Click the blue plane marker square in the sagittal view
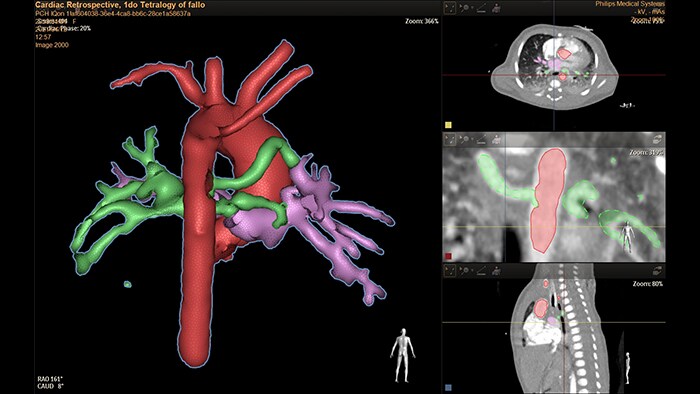The width and height of the screenshot is (700, 394). 448,388
